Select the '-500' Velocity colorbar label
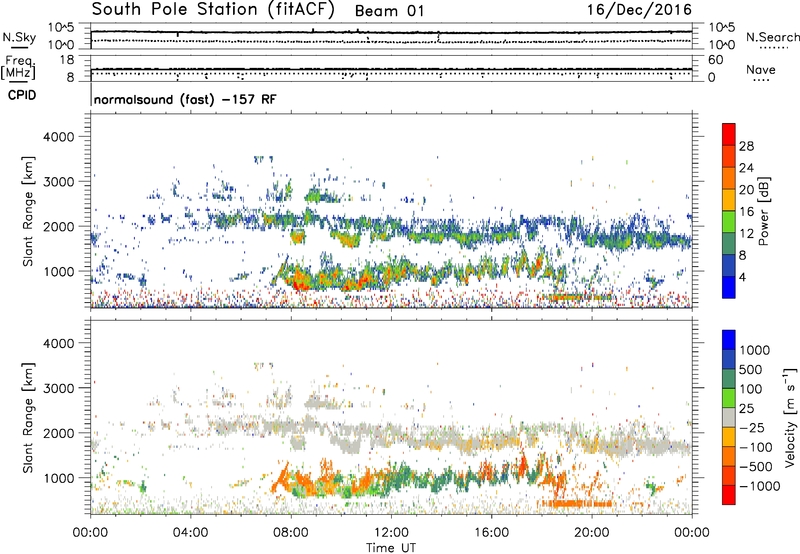Screen dimensions: 800x554 (x=756, y=467)
